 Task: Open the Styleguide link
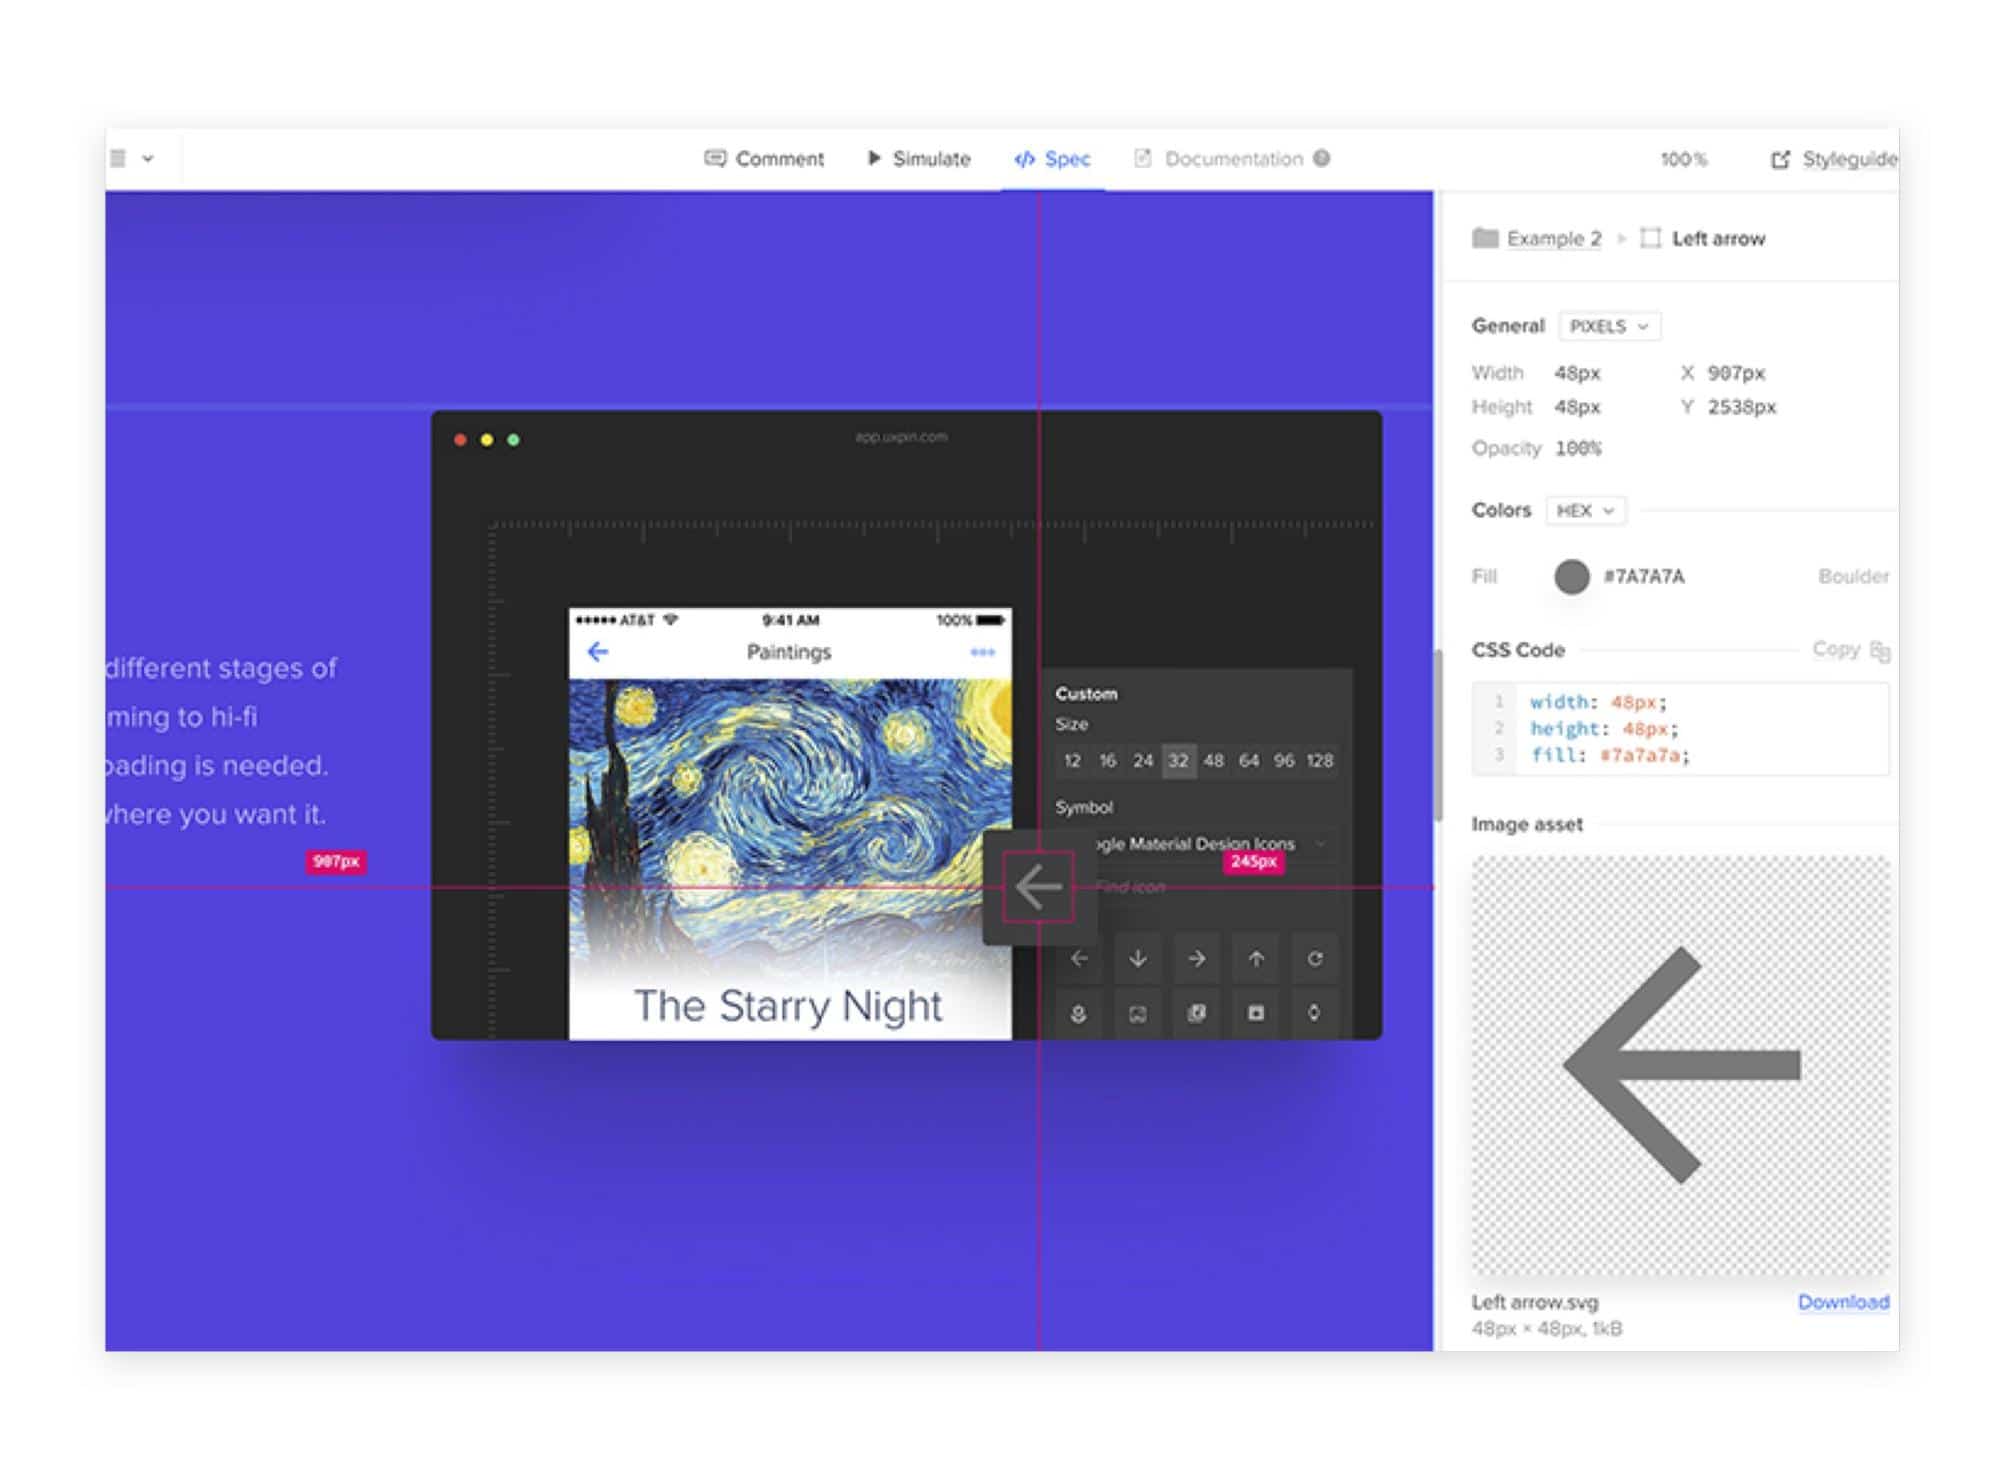1835,159
